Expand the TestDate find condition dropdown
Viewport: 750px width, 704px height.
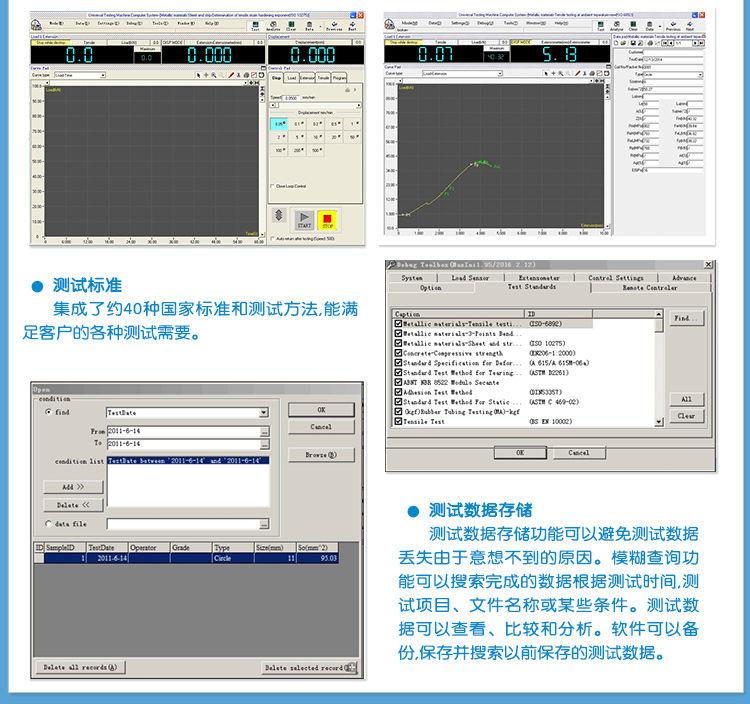[263, 412]
